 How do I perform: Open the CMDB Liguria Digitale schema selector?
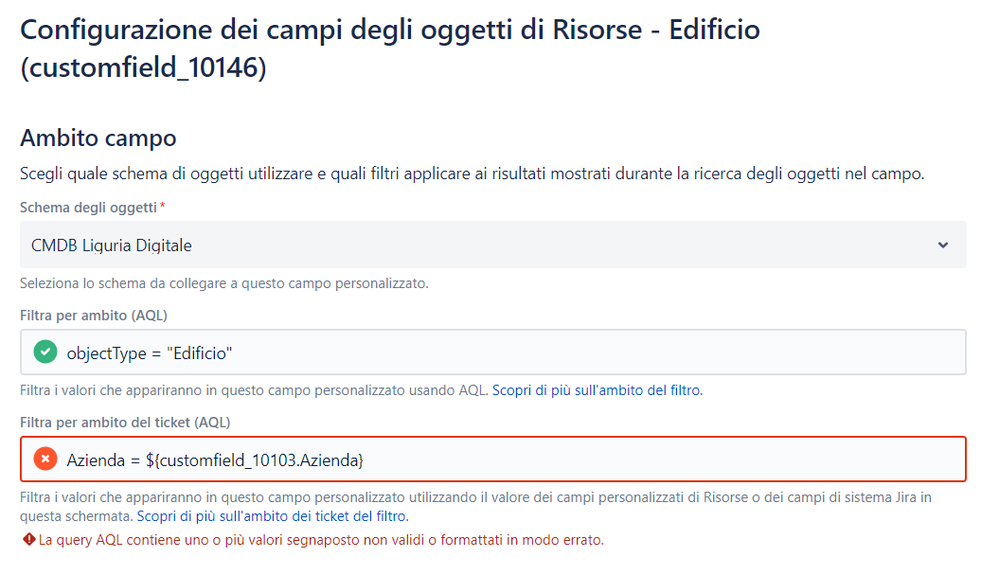(493, 245)
